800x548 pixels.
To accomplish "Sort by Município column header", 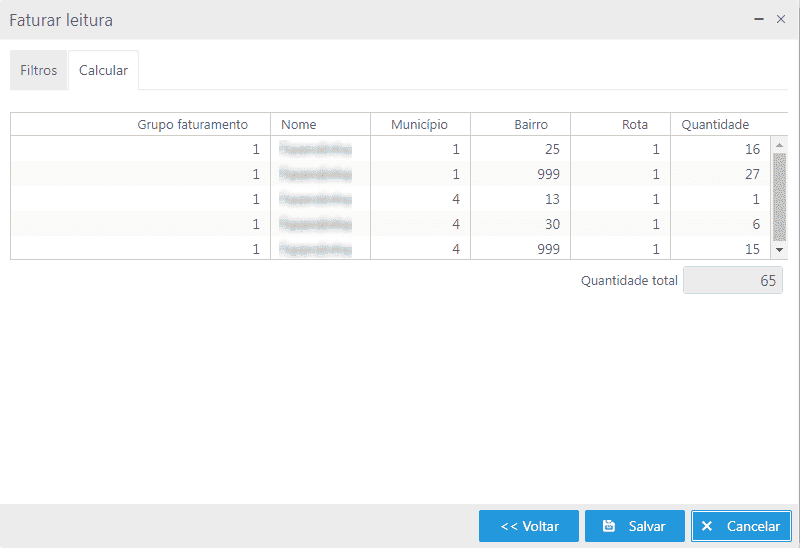I will pyautogui.click(x=419, y=125).
